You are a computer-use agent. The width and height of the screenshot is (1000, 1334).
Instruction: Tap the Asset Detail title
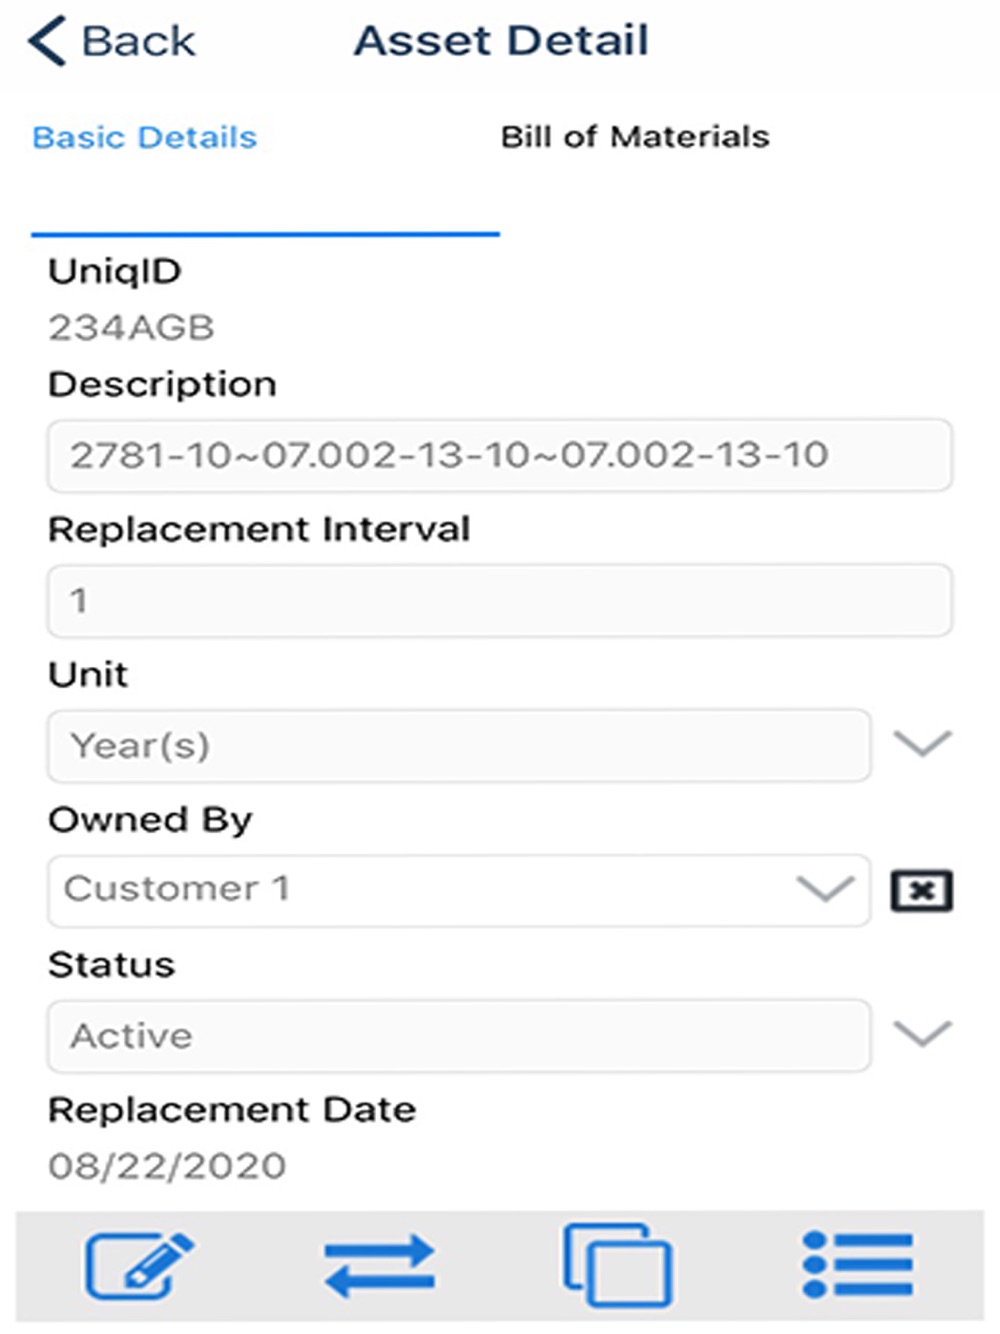(x=501, y=41)
